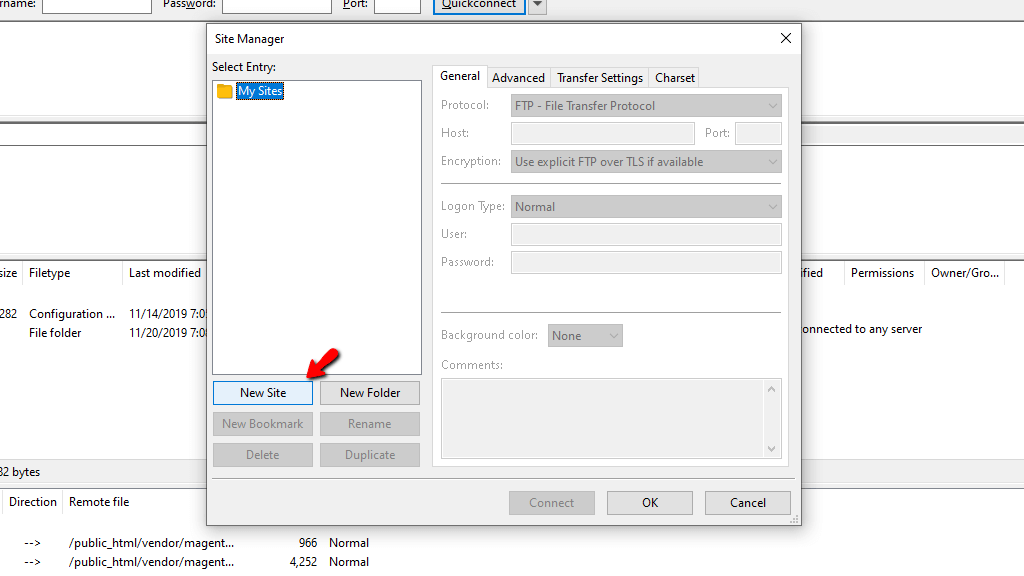Open the Logon Type dropdown
1024x576 pixels.
click(x=646, y=207)
